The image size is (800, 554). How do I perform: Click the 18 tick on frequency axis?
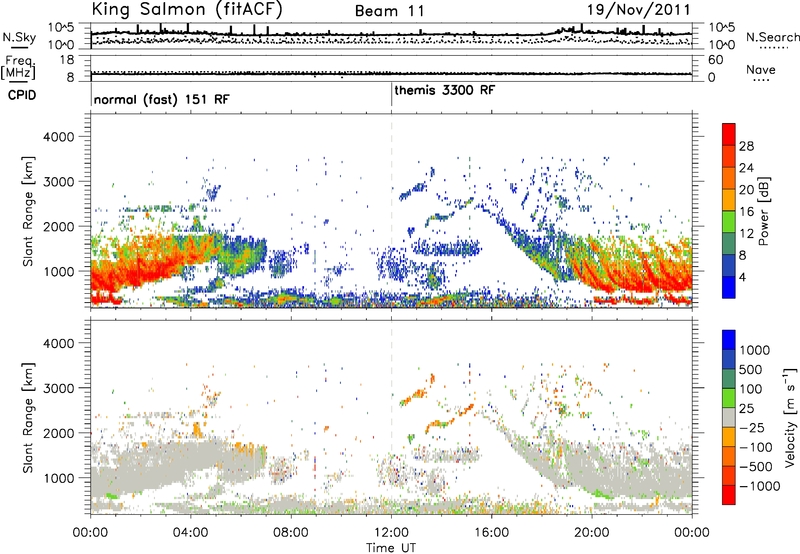pyautogui.click(x=67, y=60)
